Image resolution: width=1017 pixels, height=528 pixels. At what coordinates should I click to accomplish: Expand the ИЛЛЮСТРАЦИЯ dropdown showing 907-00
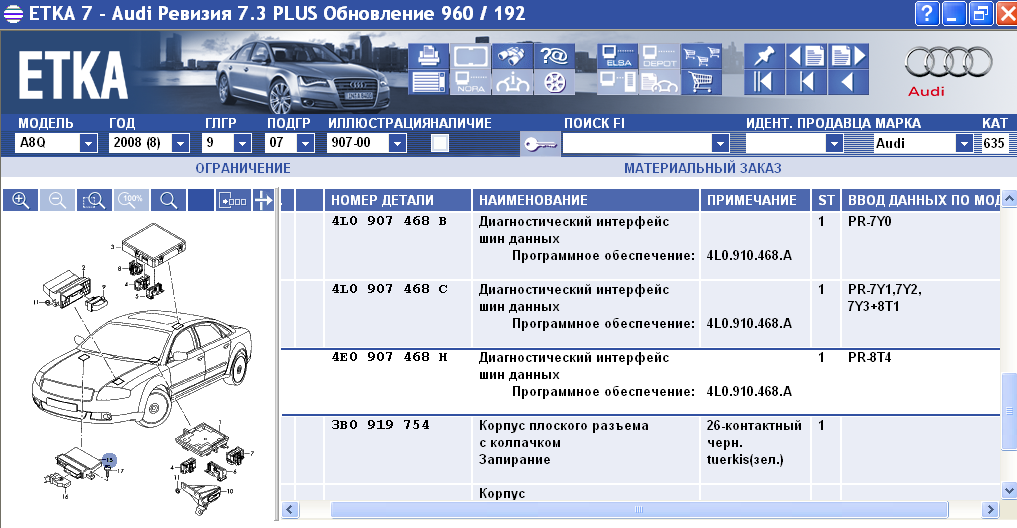(x=396, y=144)
